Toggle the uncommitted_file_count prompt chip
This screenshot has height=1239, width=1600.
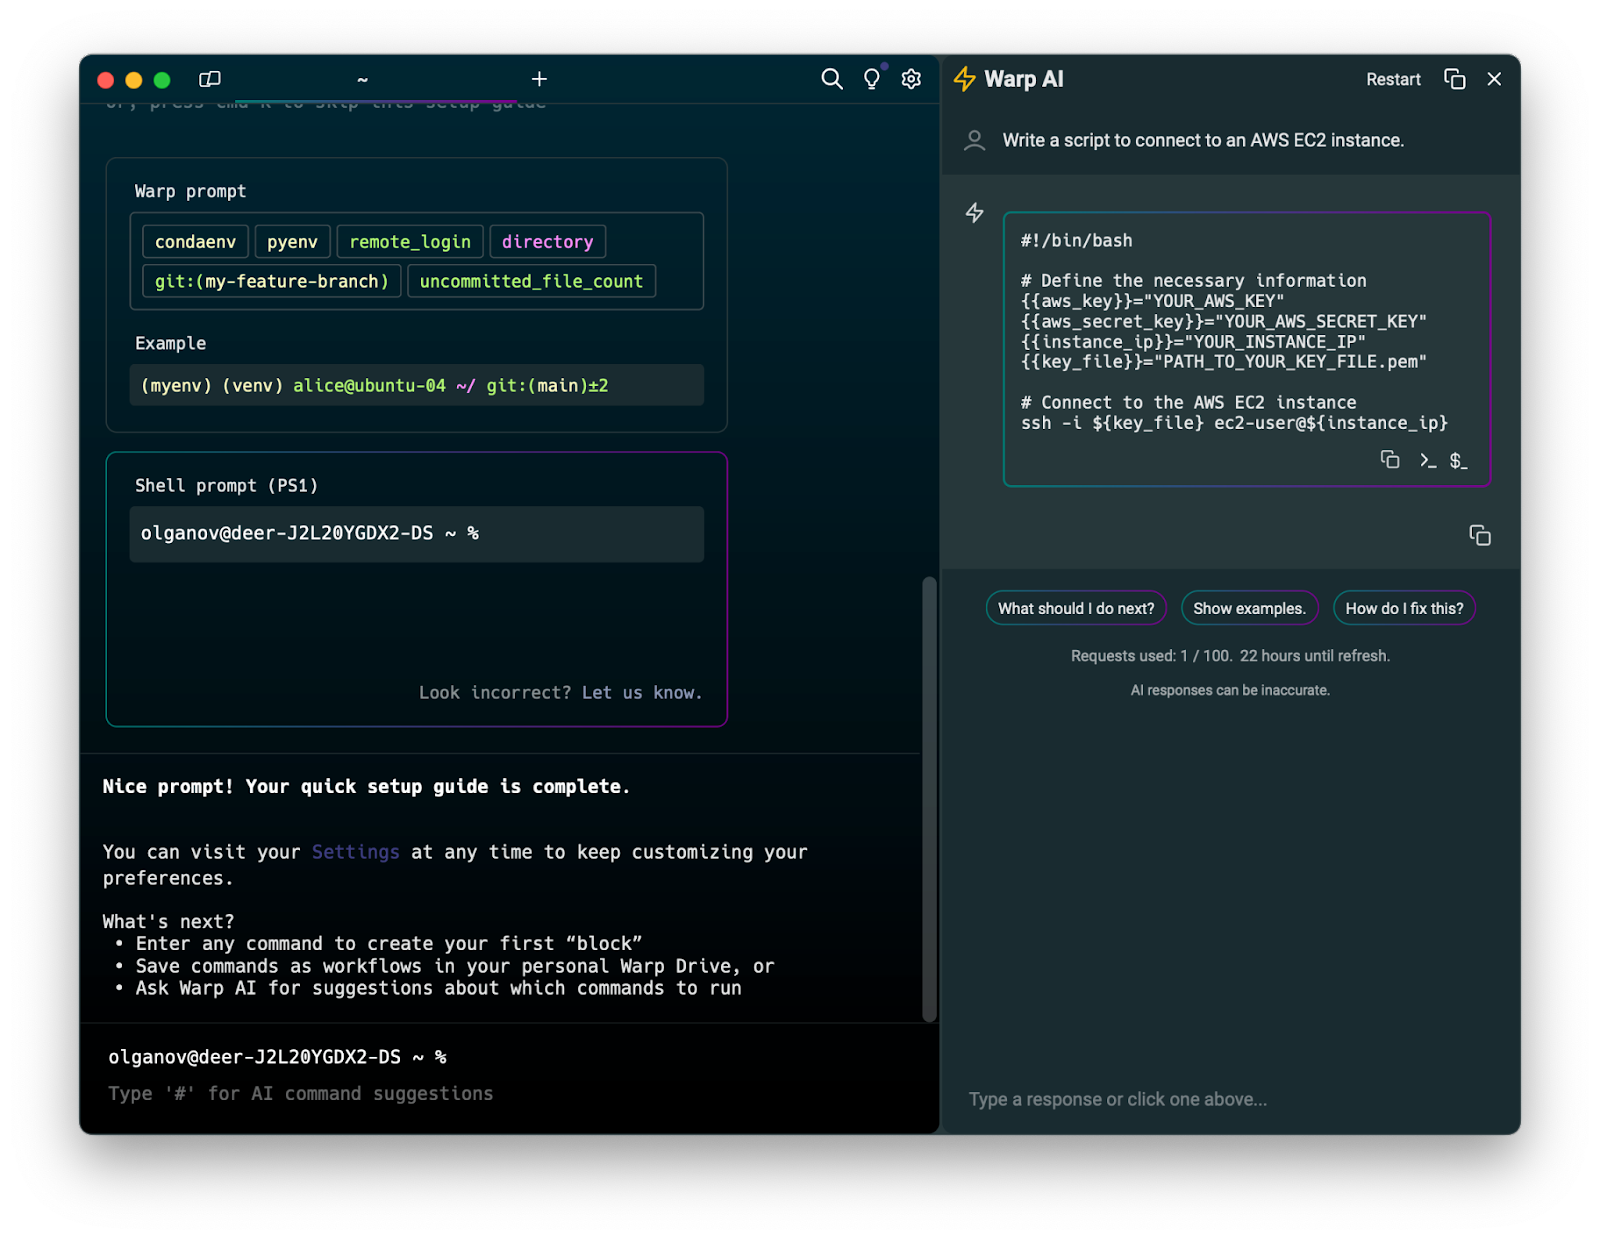pyautogui.click(x=531, y=281)
